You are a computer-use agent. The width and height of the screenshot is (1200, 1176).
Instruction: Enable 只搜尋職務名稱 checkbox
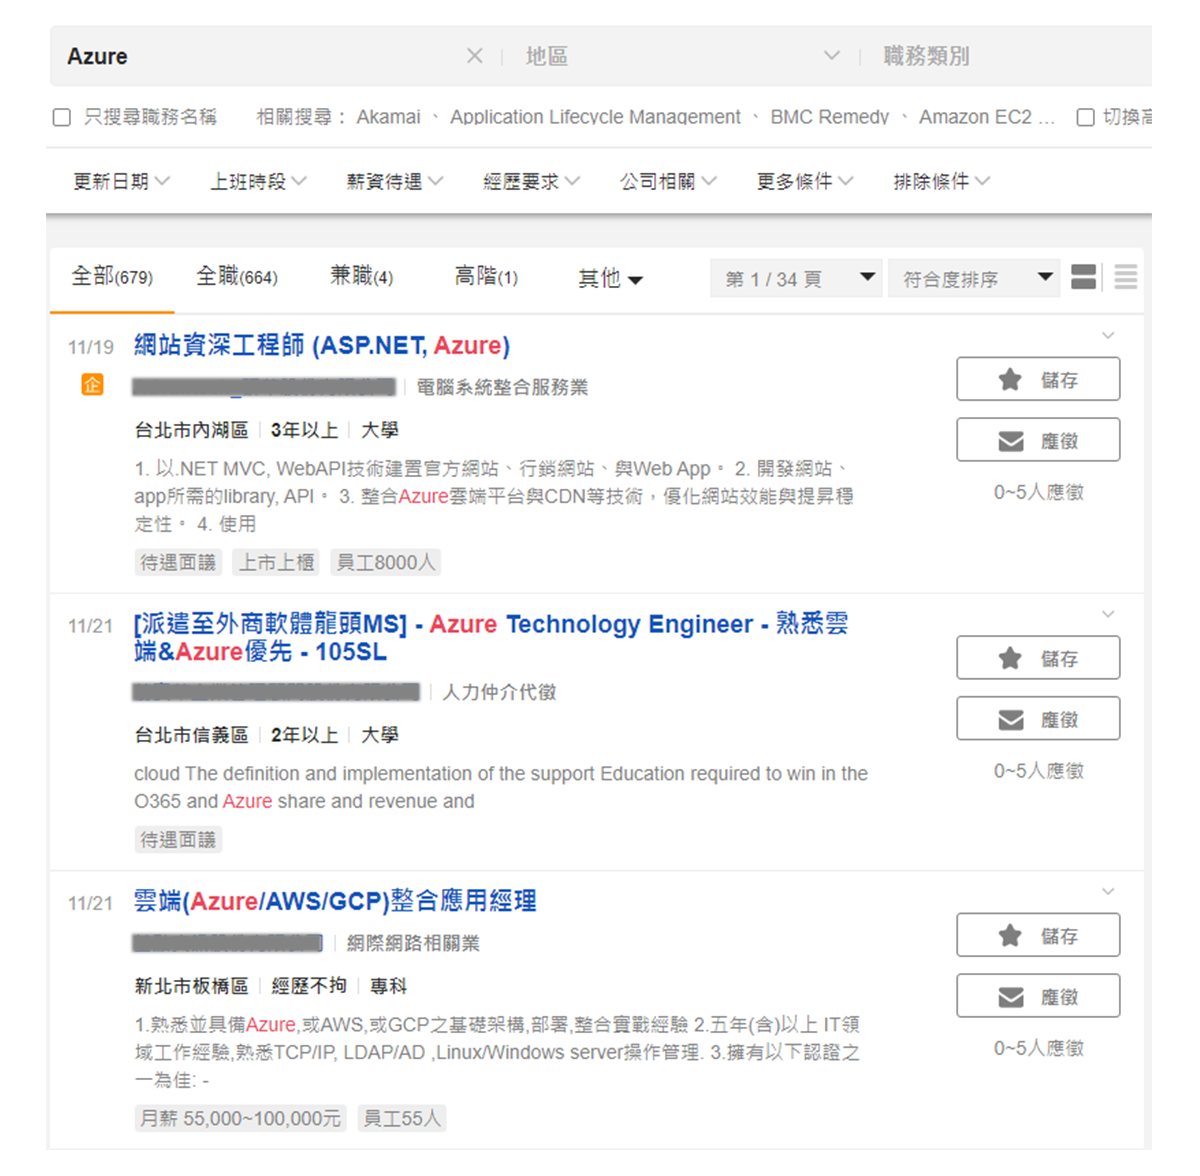pyautogui.click(x=62, y=117)
